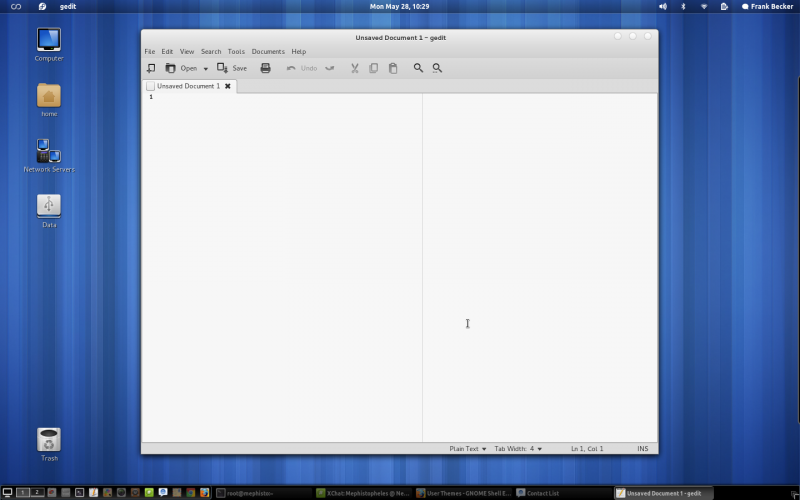Close the Unsaved Document 1 tab
The image size is (800, 500).
click(x=228, y=86)
